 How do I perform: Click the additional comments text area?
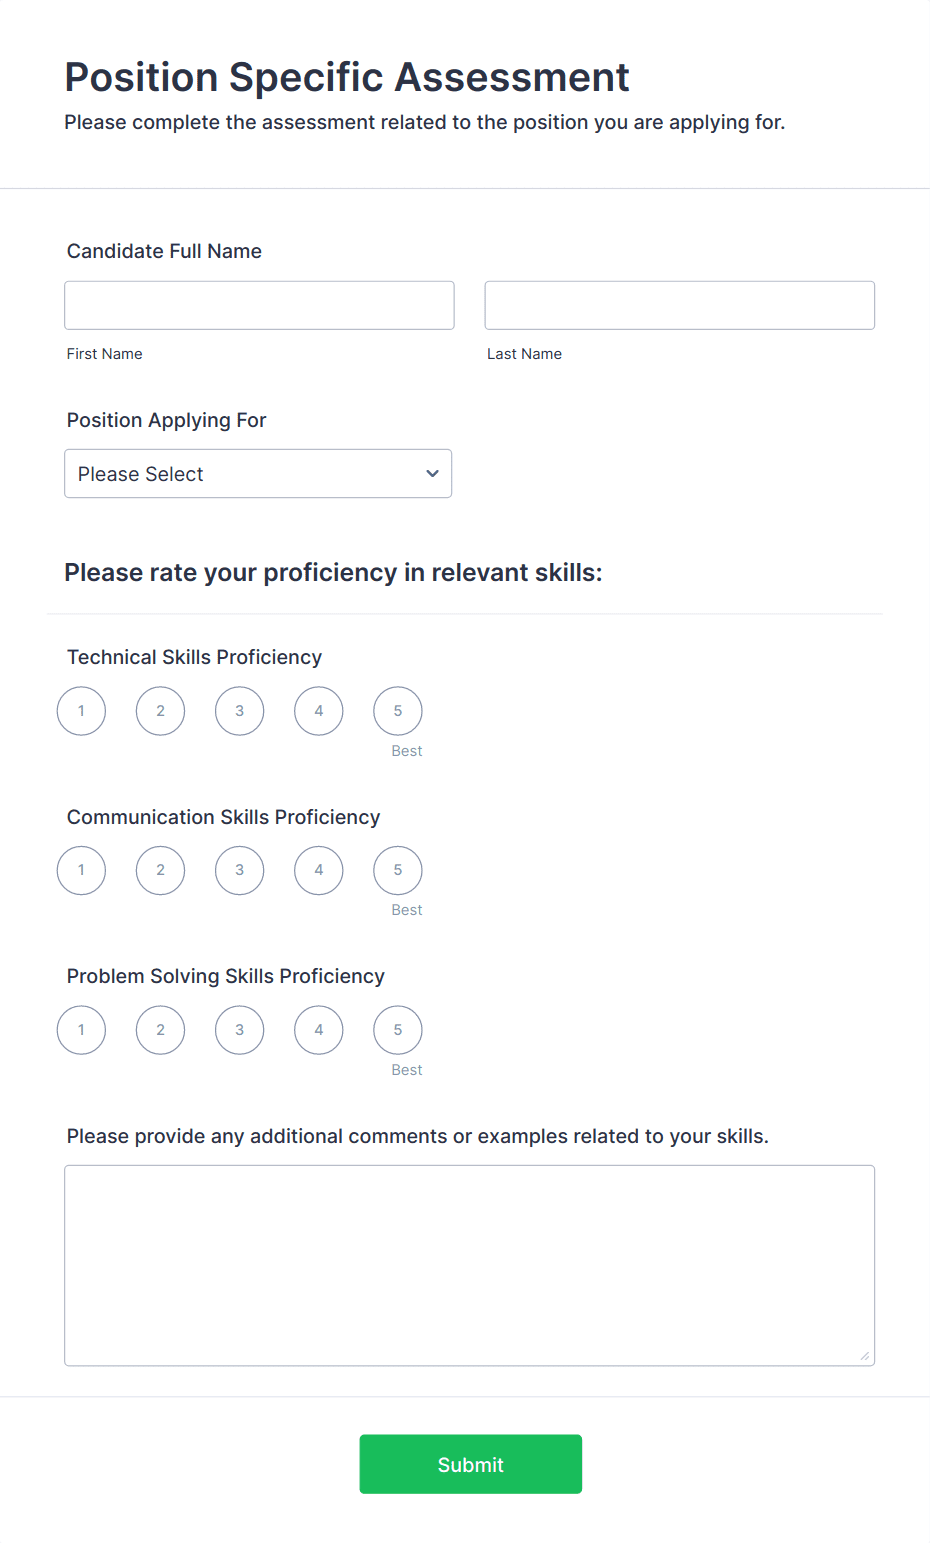pyautogui.click(x=469, y=1265)
